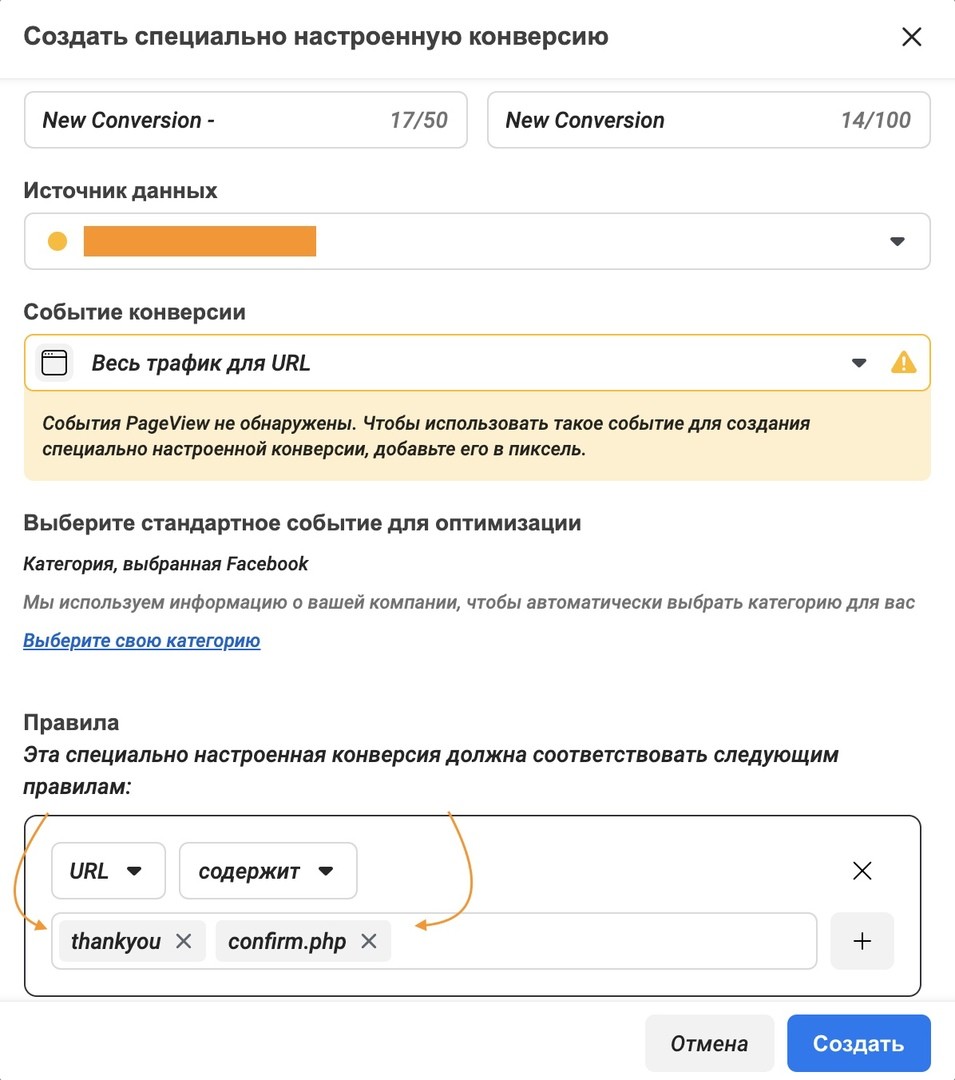
Task: Click the yellow warning triangle icon
Action: [x=903, y=362]
